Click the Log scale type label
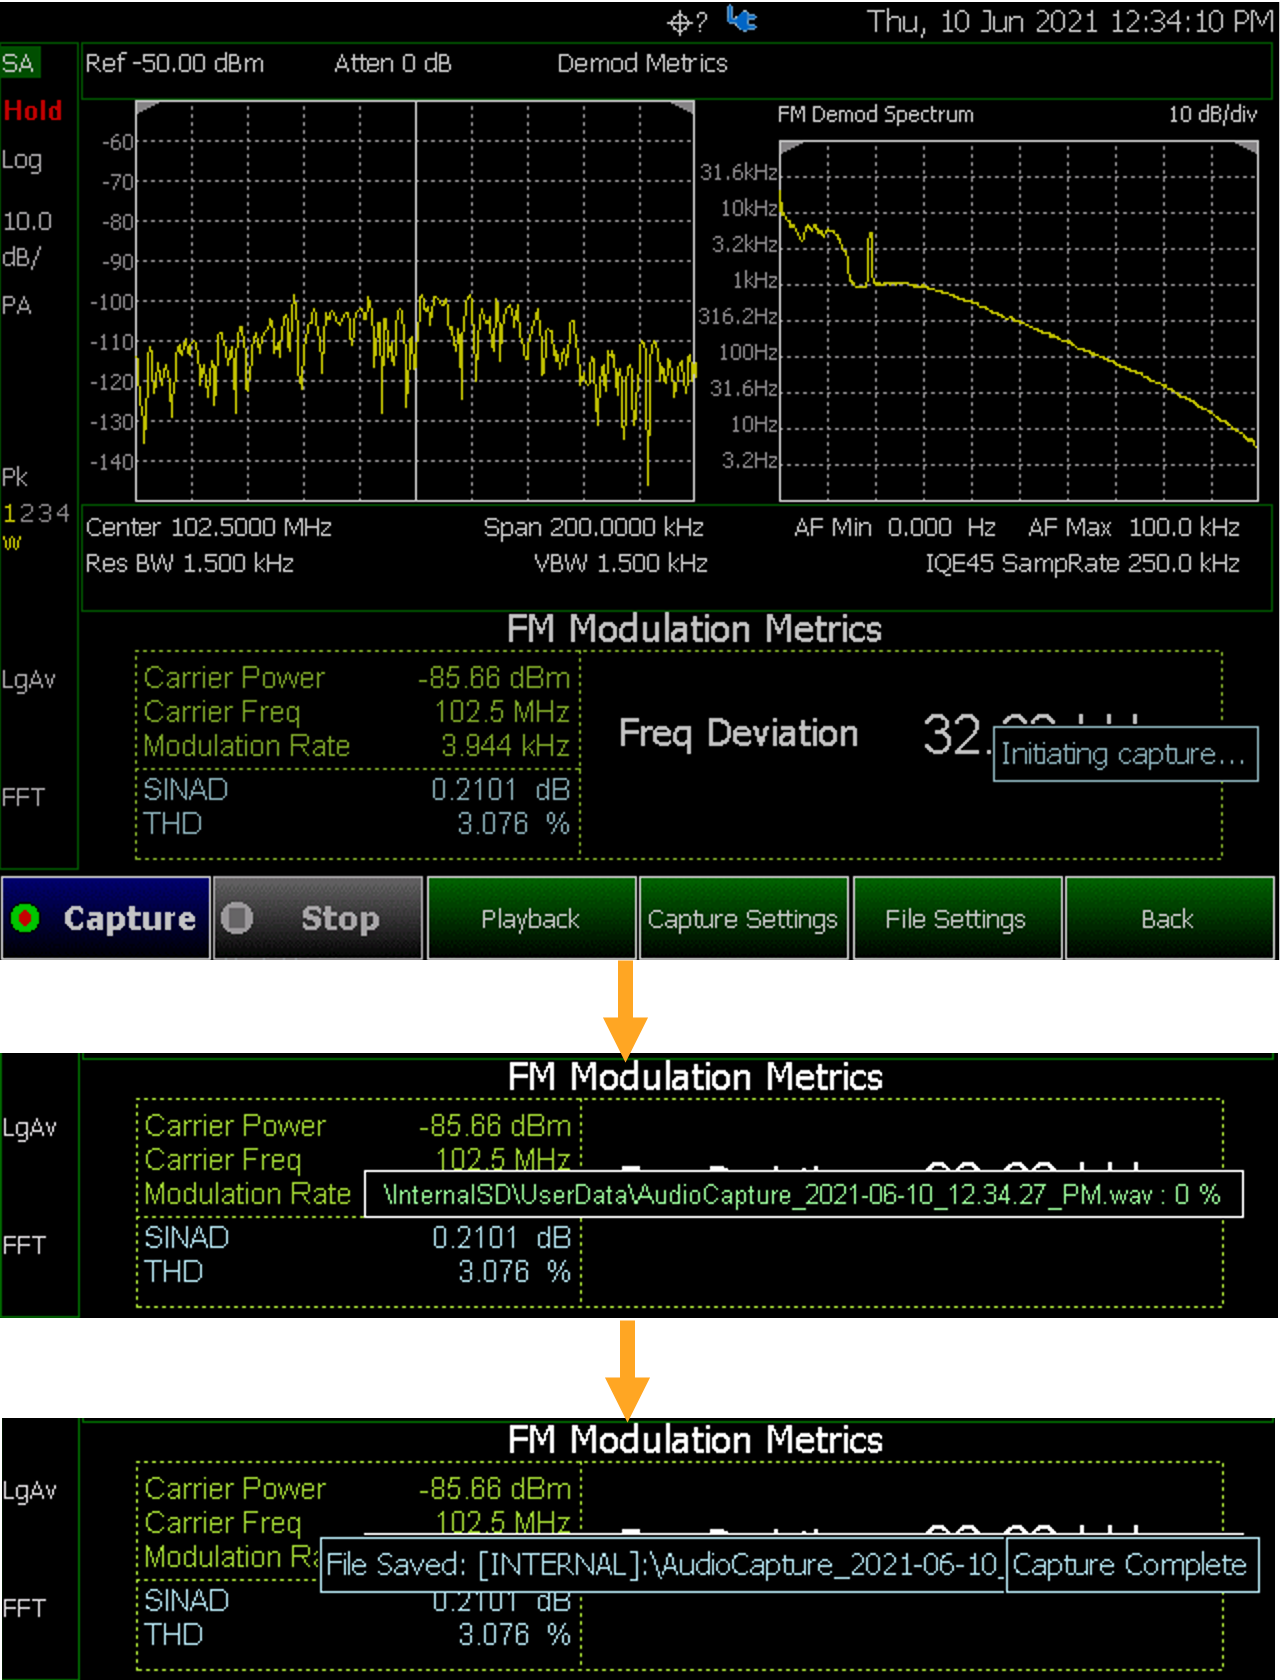 tap(22, 161)
